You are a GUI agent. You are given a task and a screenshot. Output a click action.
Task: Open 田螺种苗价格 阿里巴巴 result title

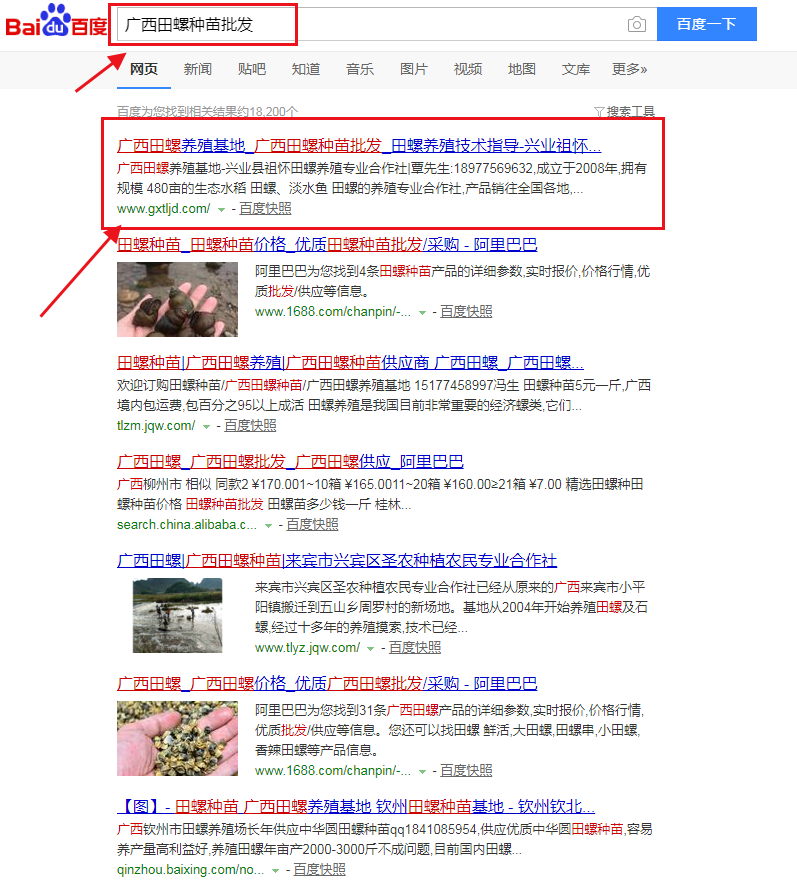coord(327,244)
